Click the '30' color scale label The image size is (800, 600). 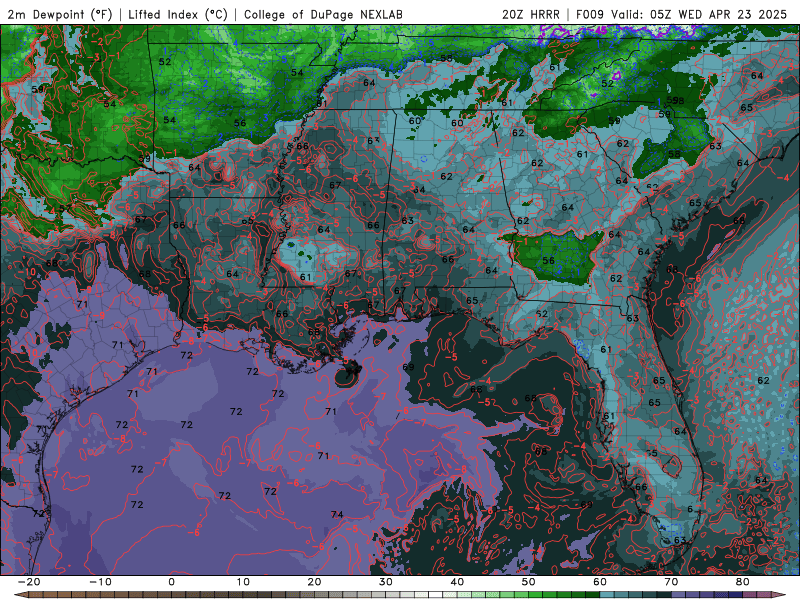point(386,582)
